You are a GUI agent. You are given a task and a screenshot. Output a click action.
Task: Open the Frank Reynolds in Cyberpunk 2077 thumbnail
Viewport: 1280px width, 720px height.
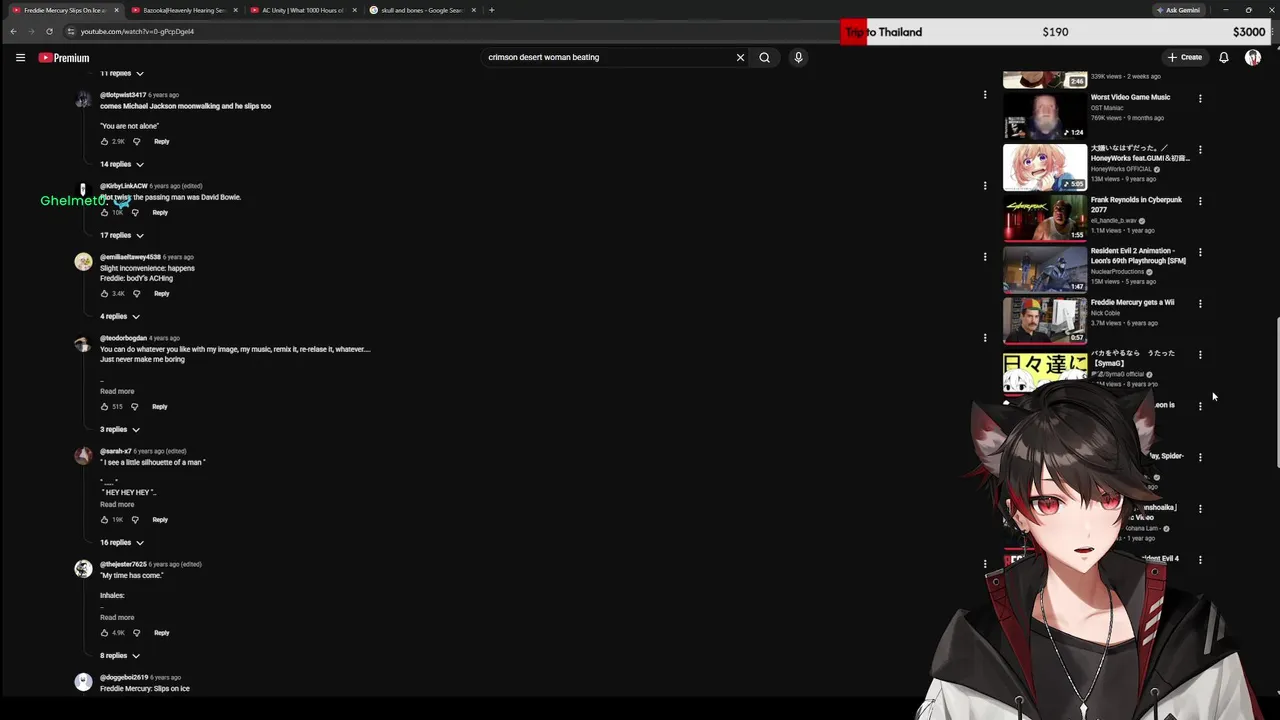coord(1044,218)
